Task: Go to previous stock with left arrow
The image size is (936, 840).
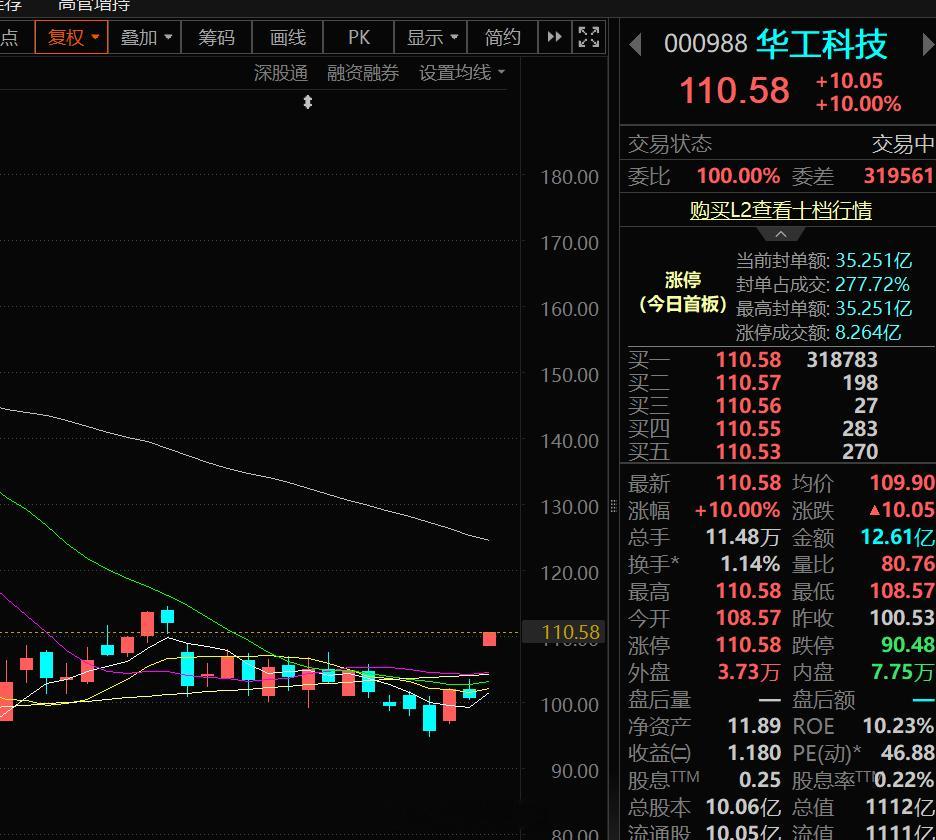Action: 635,45
